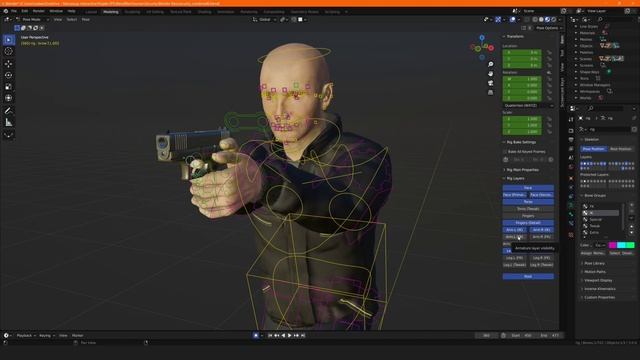Collapse the Transform panel
Image resolution: width=640 pixels, height=360 pixels.
point(514,36)
